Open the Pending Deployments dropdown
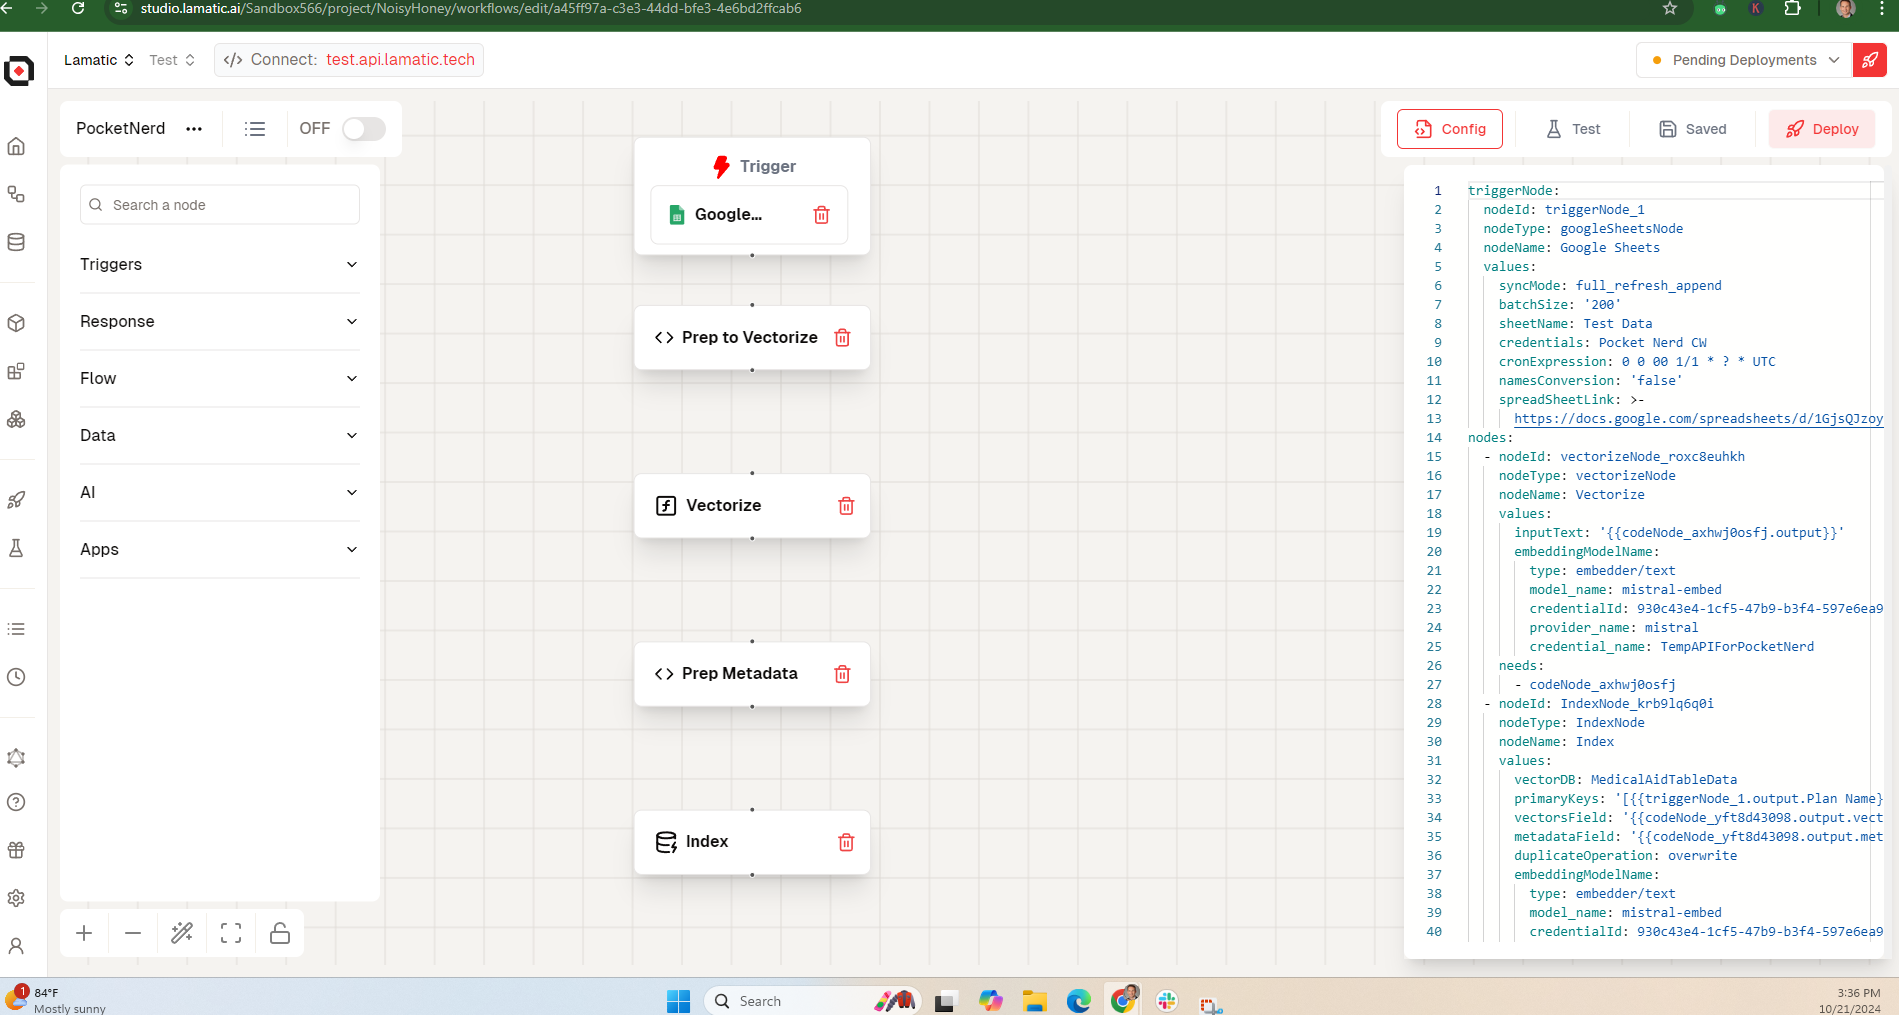This screenshot has height=1015, width=1899. point(1744,60)
